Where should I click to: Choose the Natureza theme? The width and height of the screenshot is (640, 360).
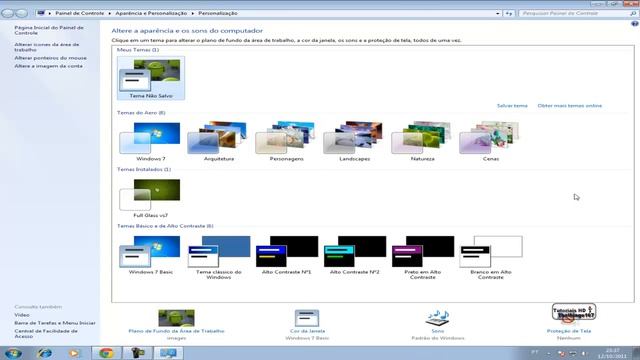coord(422,141)
